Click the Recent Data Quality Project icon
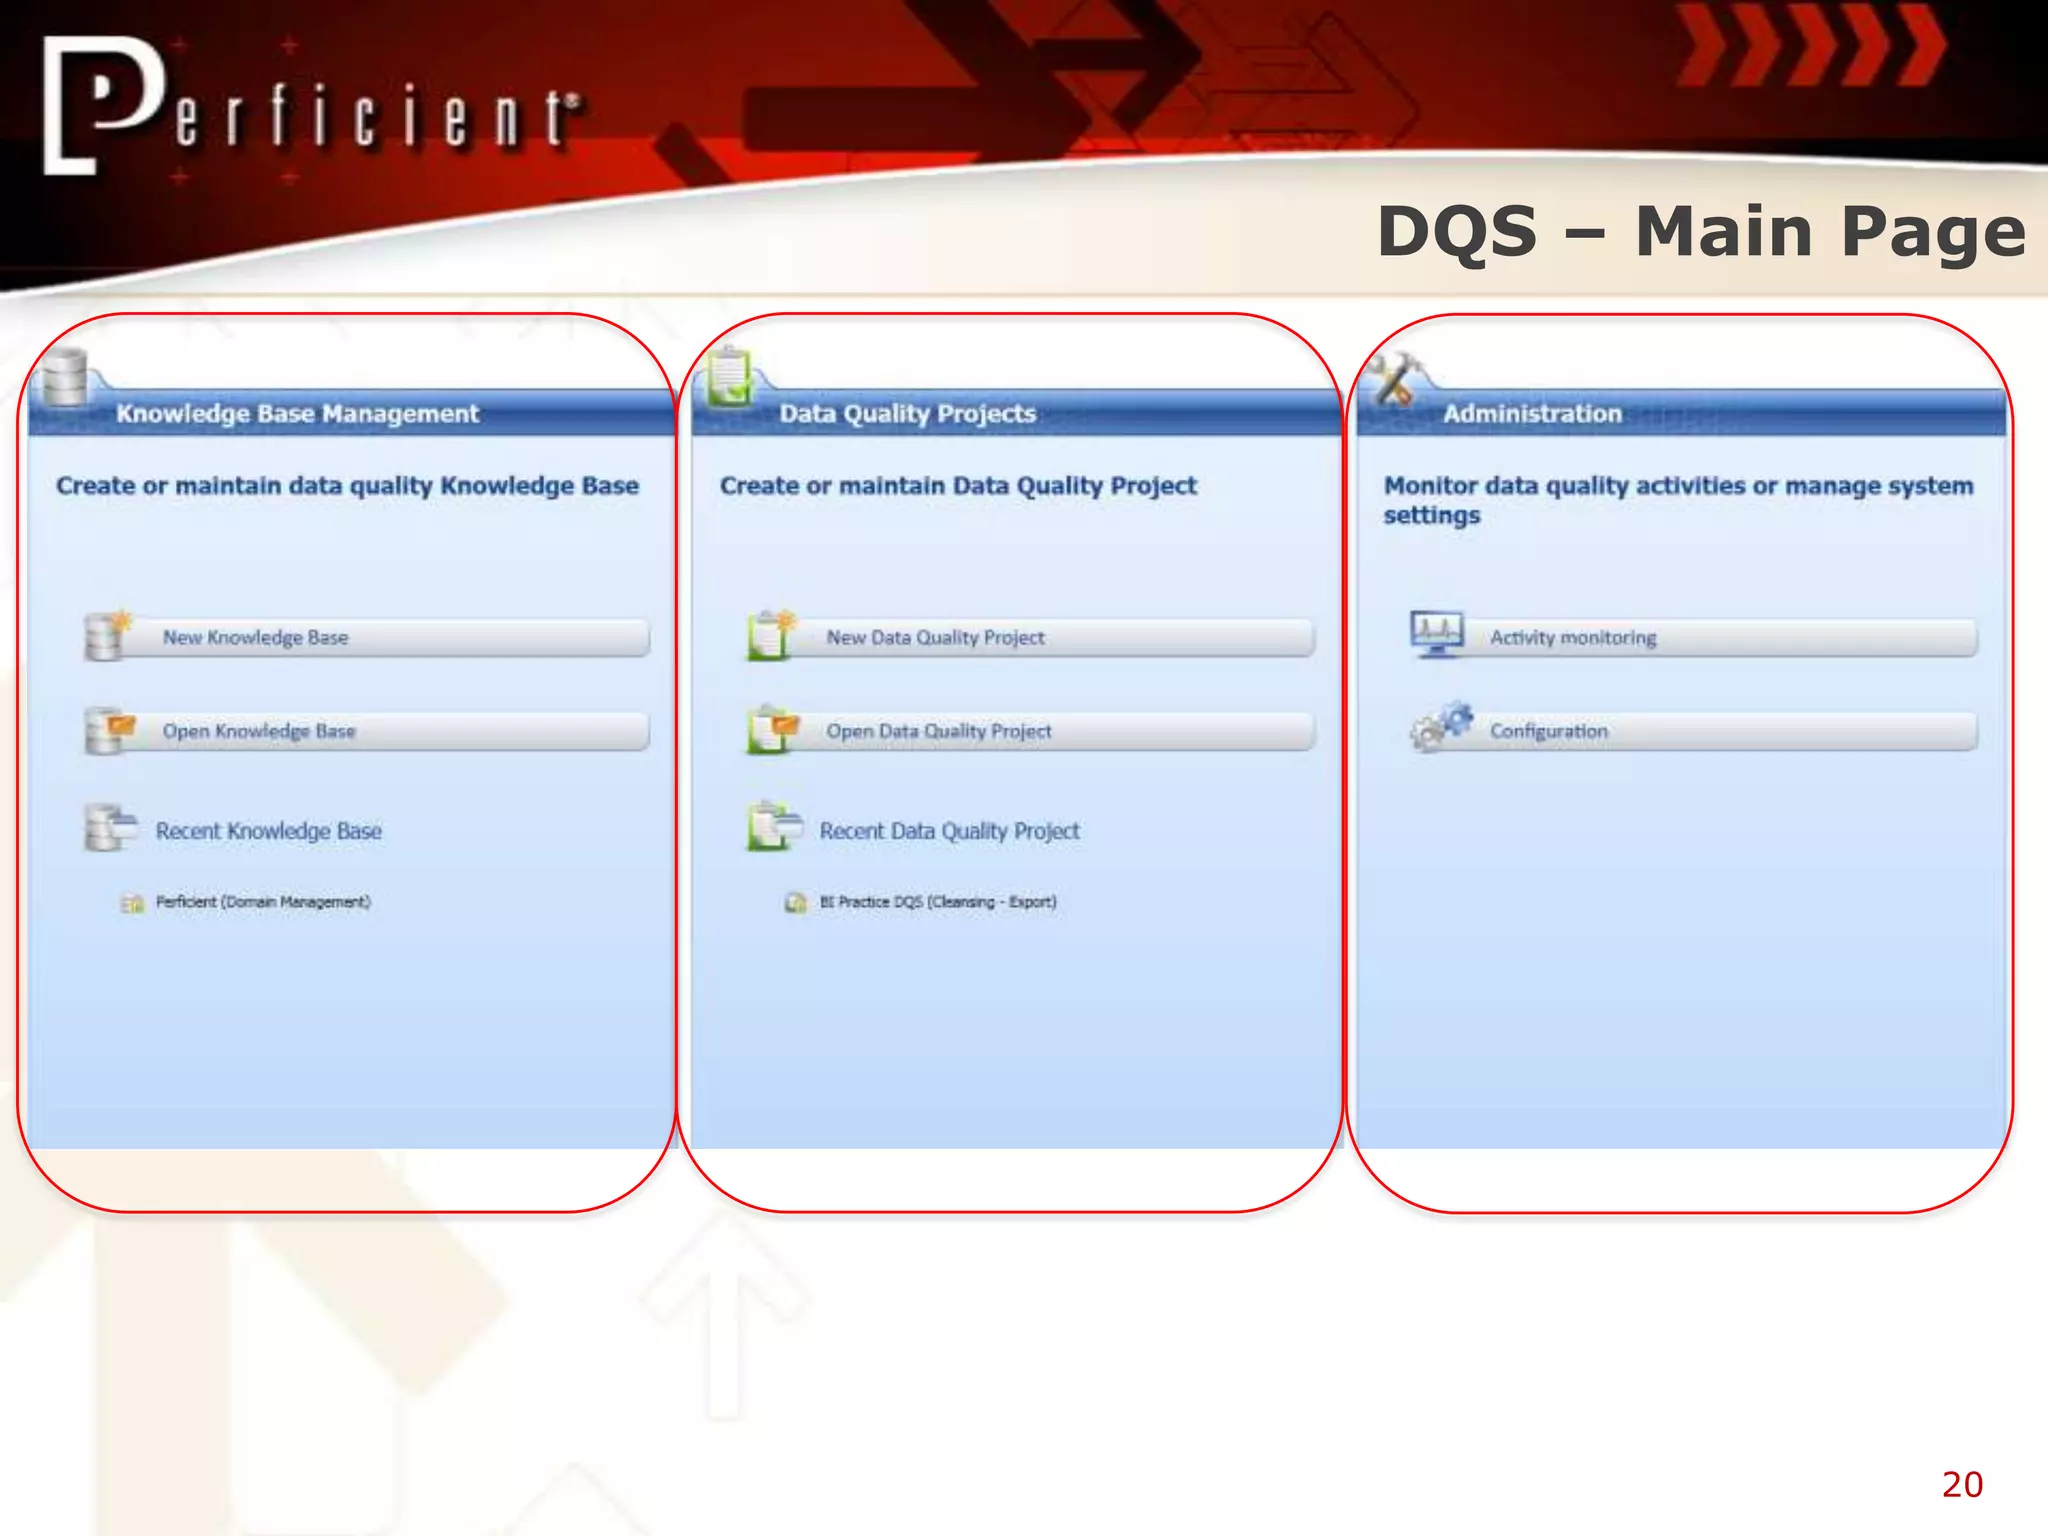 [775, 828]
